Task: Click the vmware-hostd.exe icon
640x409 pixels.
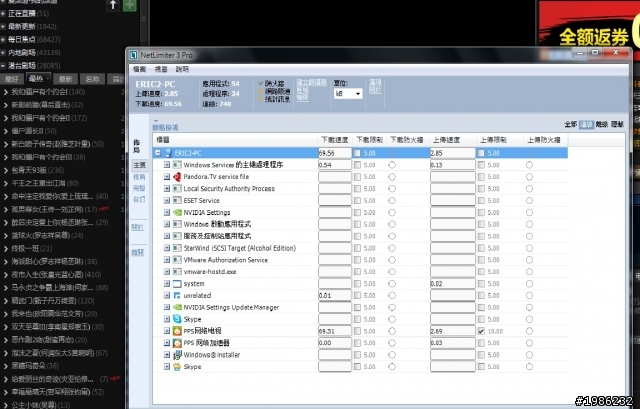Action: (x=177, y=271)
